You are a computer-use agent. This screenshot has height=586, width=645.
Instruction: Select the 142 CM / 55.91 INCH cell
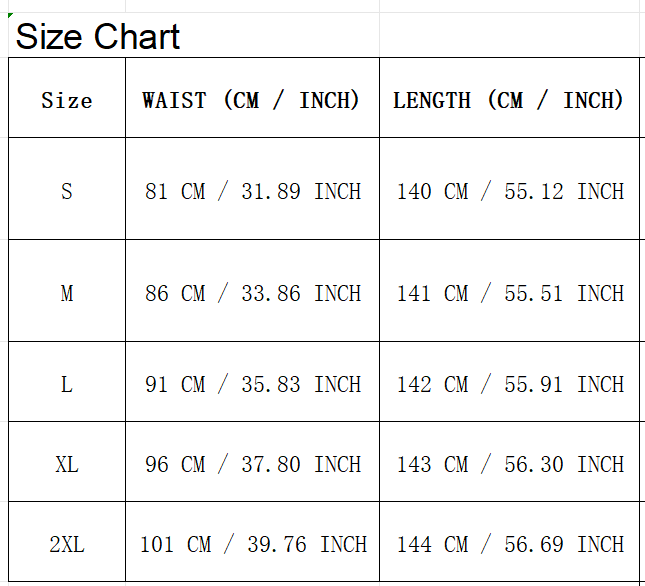click(x=509, y=382)
